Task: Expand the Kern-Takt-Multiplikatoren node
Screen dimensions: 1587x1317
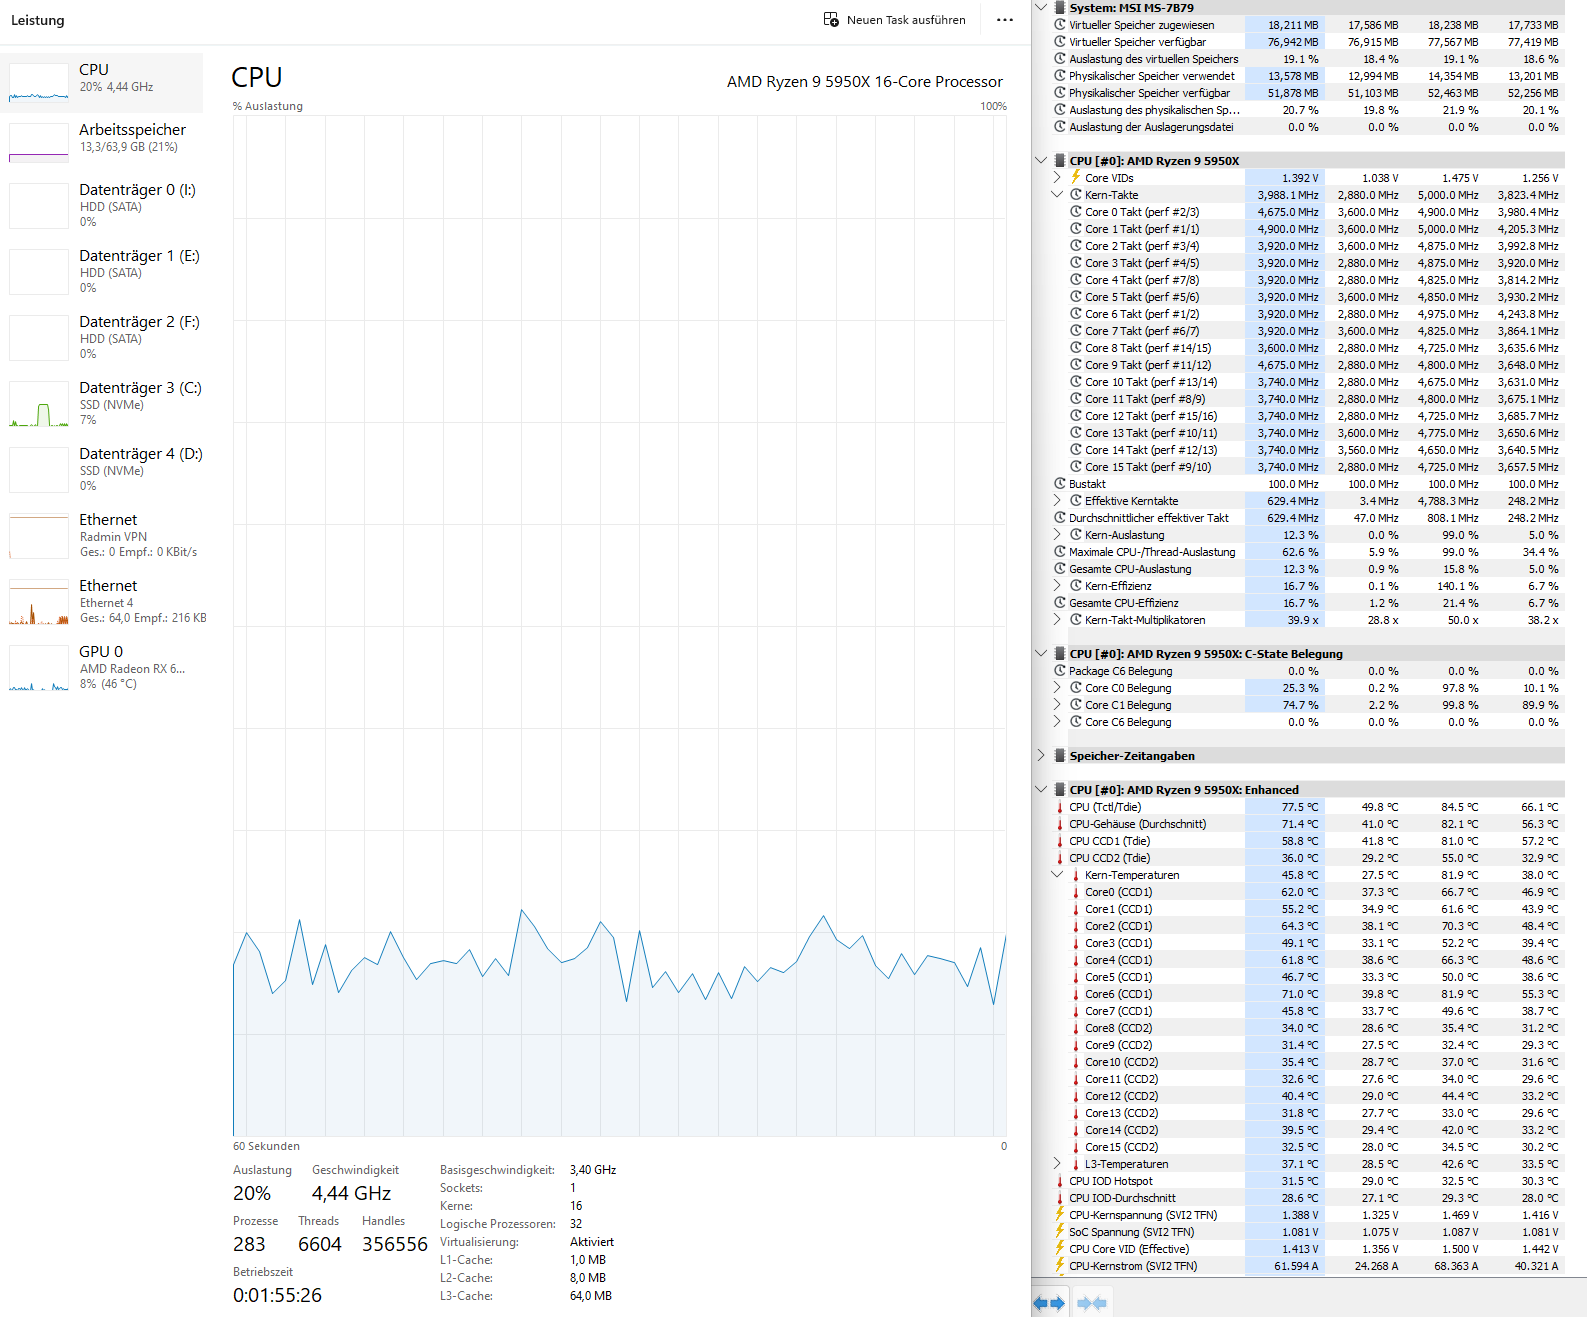Action: coord(1057,620)
